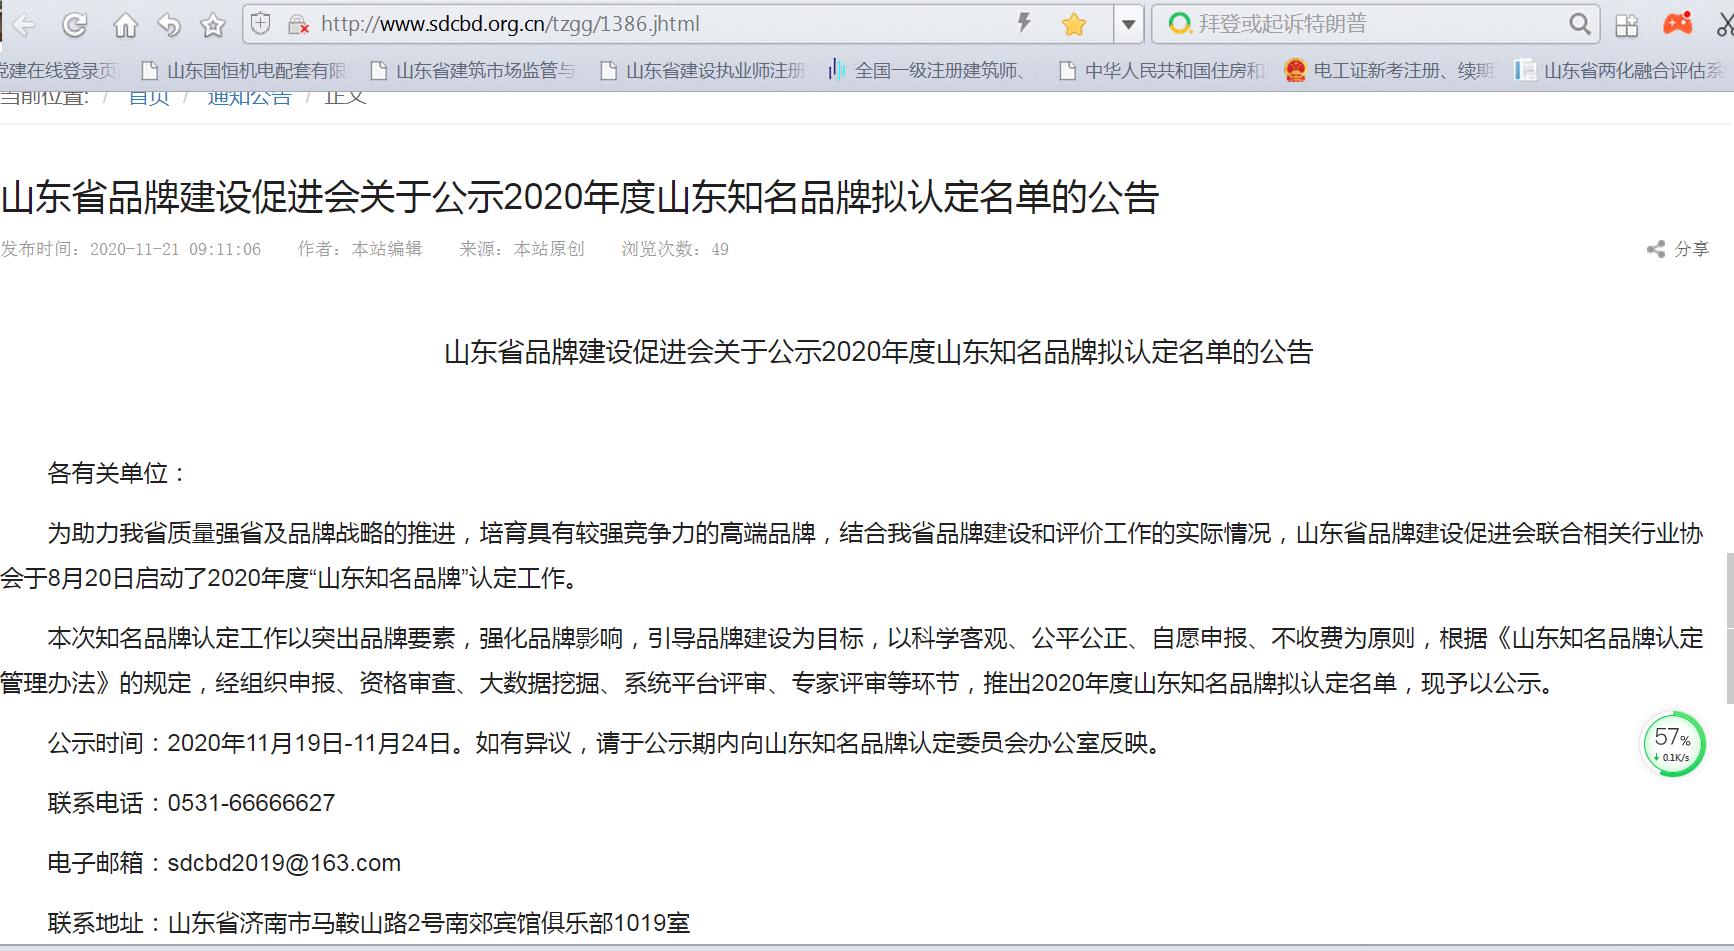Open the extensions grid icon
Screen dimensions: 1734x951
(x=1627, y=25)
